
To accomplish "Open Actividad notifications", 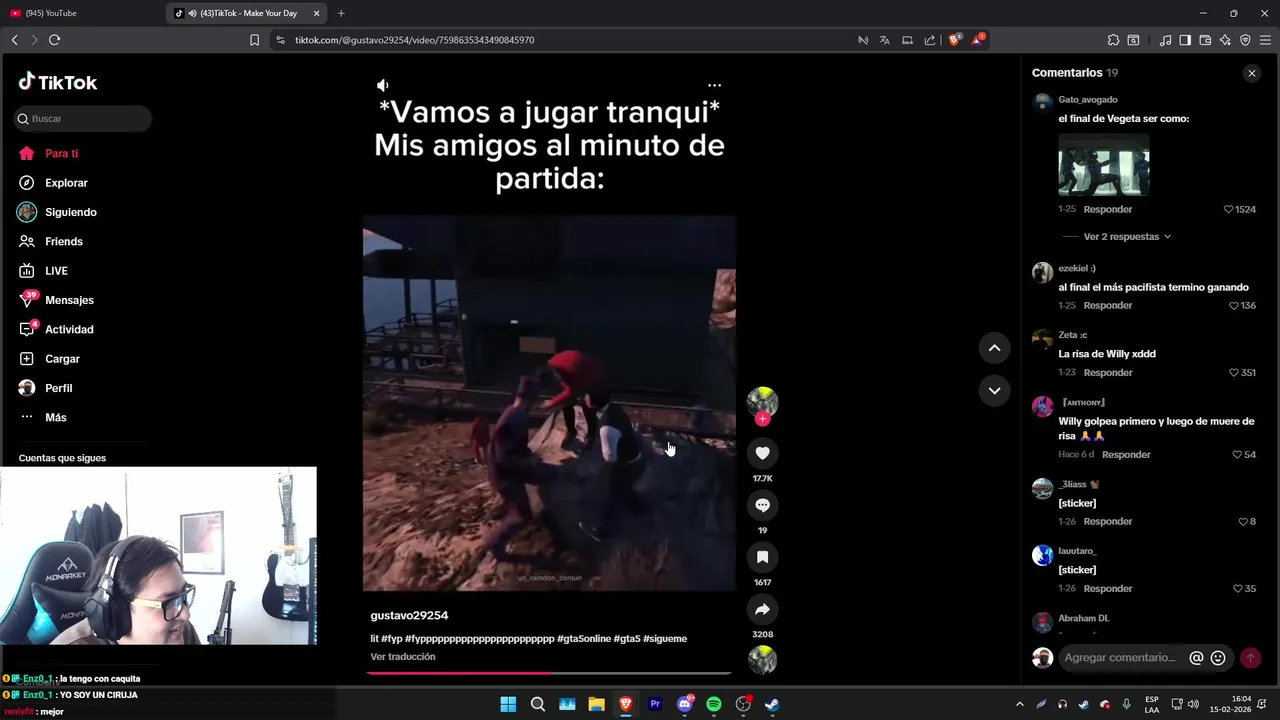I will pyautogui.click(x=56, y=329).
